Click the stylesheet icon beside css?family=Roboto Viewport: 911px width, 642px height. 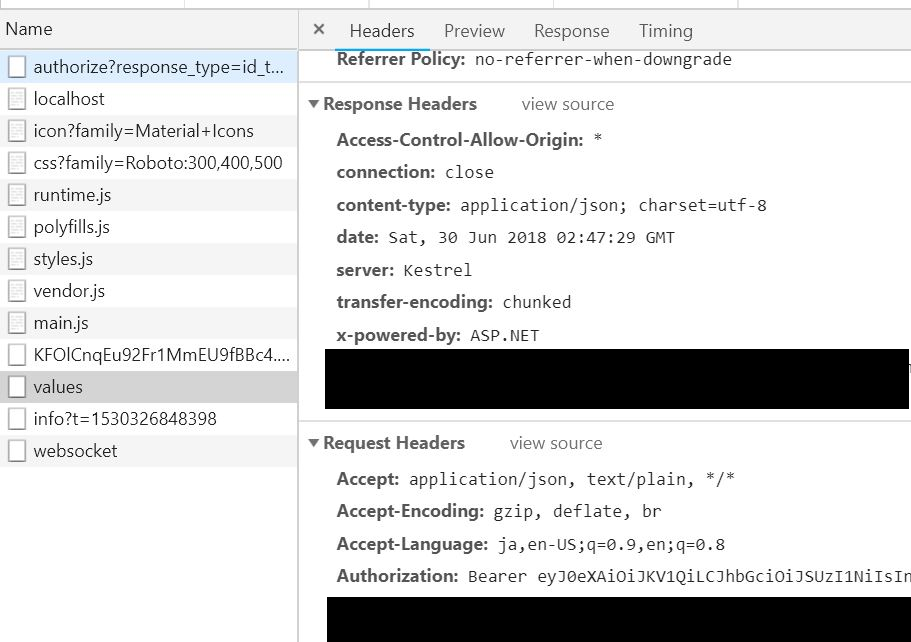point(17,163)
